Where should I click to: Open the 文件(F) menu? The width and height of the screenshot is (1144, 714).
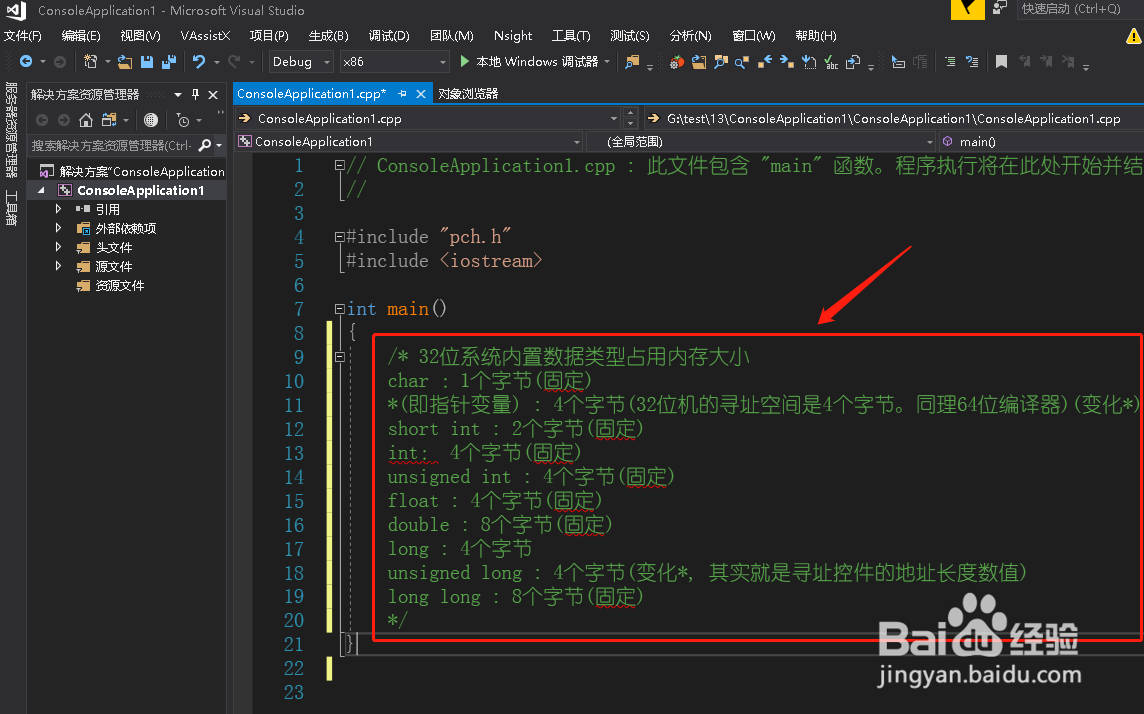pyautogui.click(x=23, y=36)
